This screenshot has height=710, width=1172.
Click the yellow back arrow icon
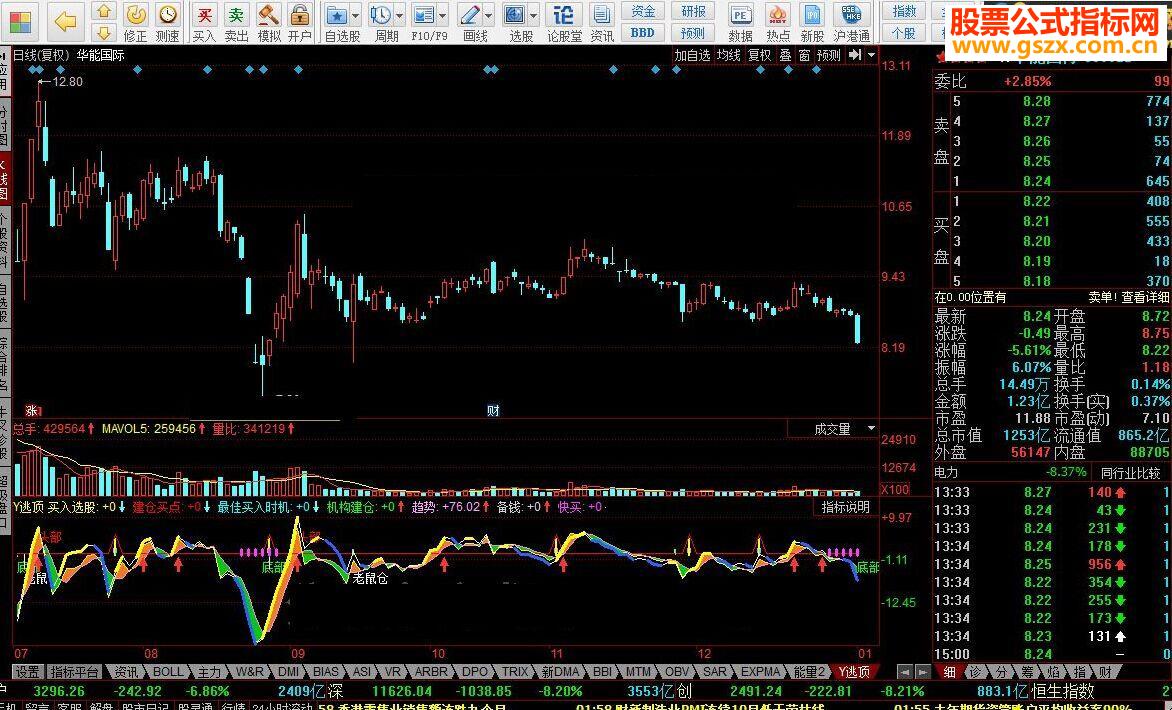point(66,22)
